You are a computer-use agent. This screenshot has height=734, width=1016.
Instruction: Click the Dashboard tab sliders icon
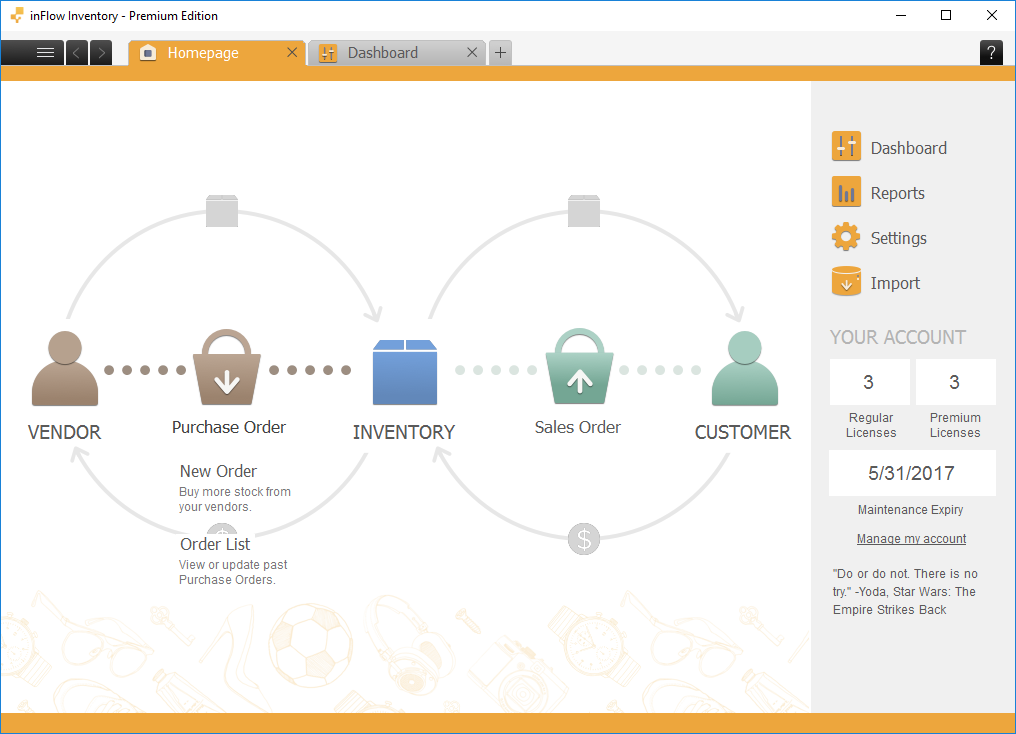pos(328,53)
